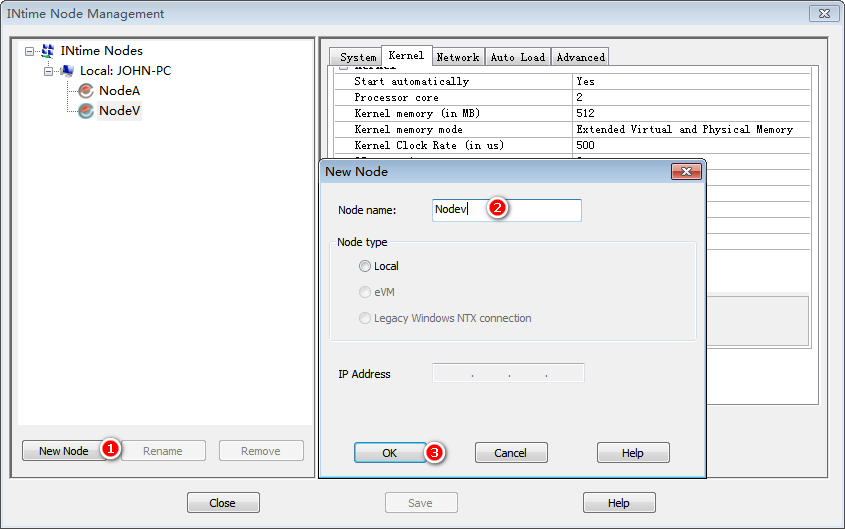The image size is (845, 529).
Task: Select NodeV in the tree
Action: pos(120,110)
